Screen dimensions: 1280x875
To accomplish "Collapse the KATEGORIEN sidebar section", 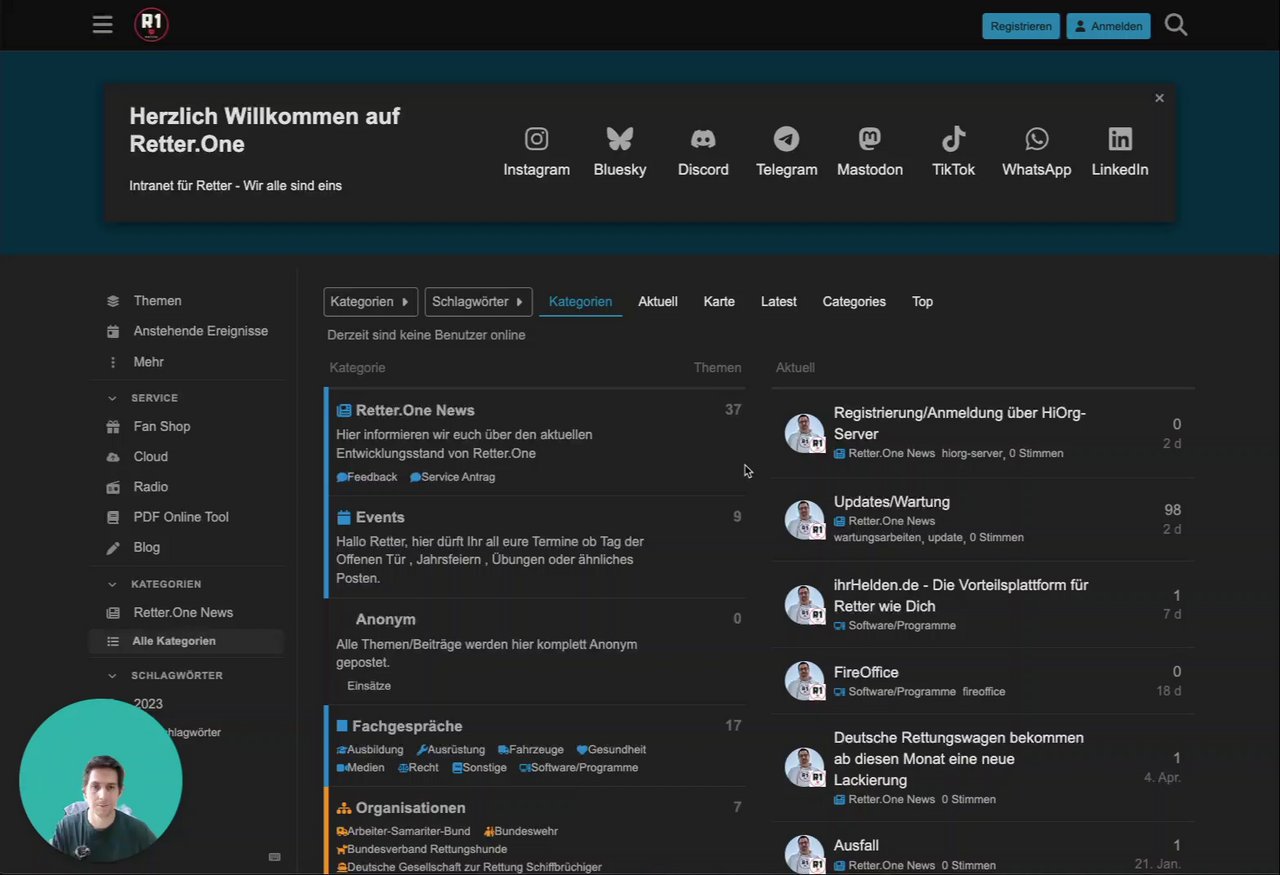I will 112,584.
